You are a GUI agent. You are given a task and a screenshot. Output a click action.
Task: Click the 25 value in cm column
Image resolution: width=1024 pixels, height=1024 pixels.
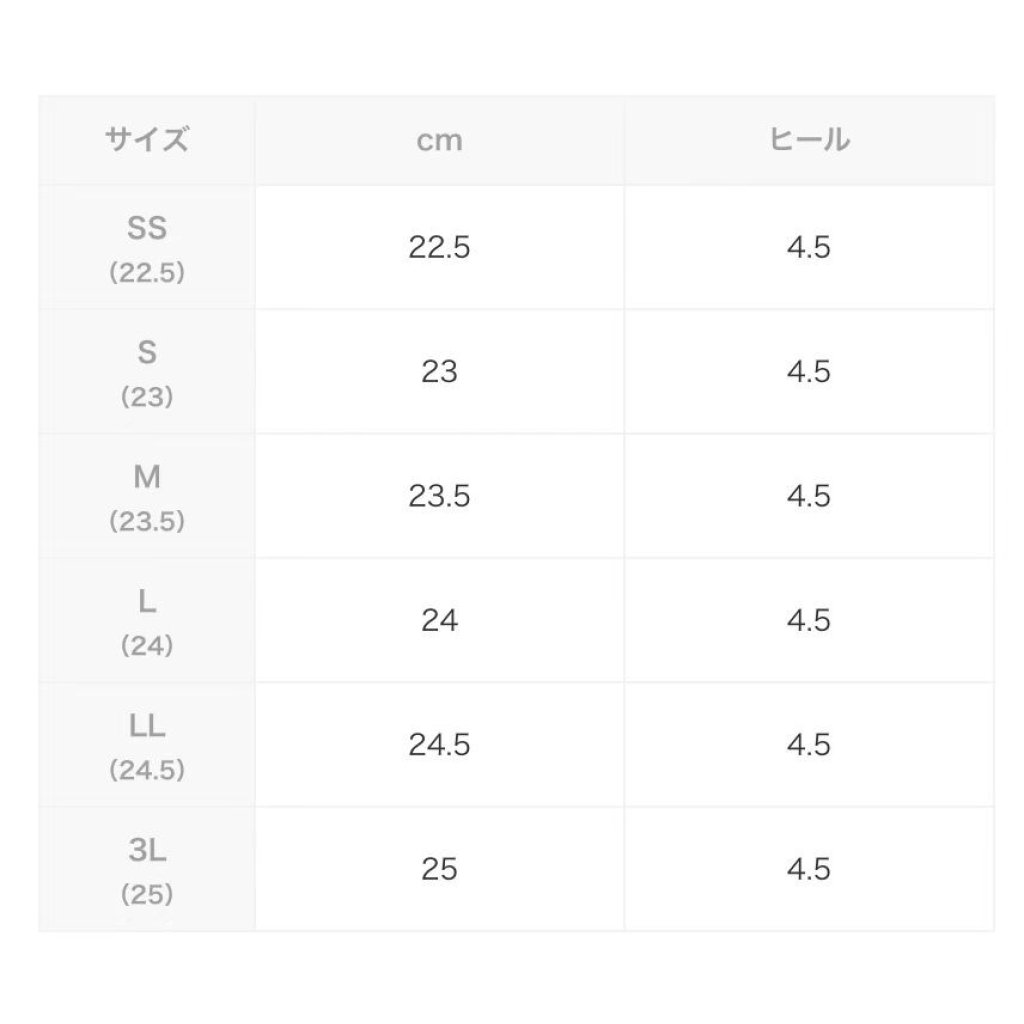coord(439,870)
